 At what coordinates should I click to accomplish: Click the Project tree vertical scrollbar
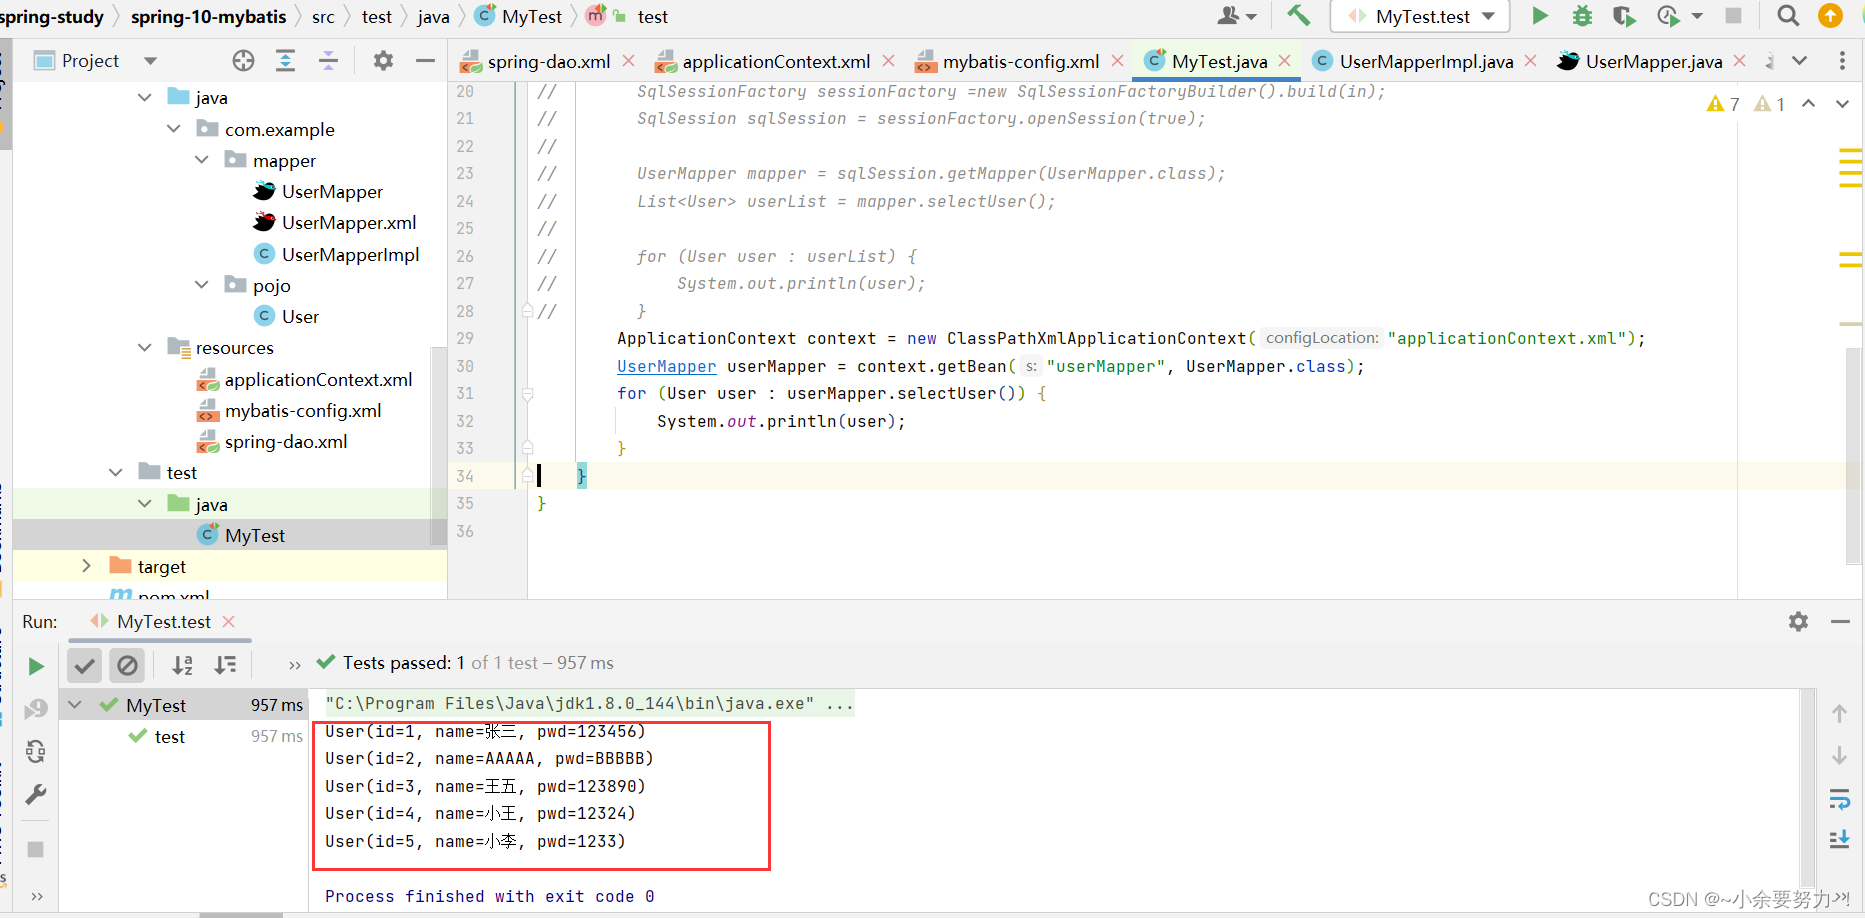coord(438,445)
